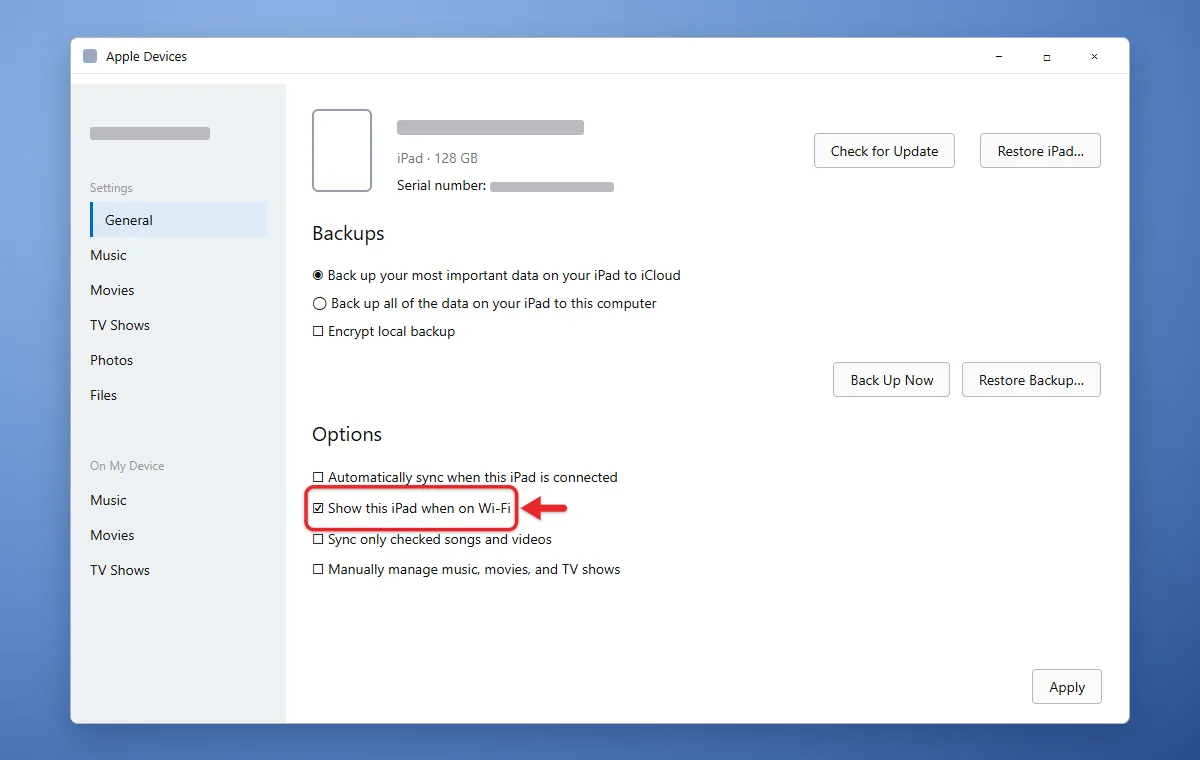The image size is (1200, 760).
Task: Click Back Up Now
Action: point(891,380)
